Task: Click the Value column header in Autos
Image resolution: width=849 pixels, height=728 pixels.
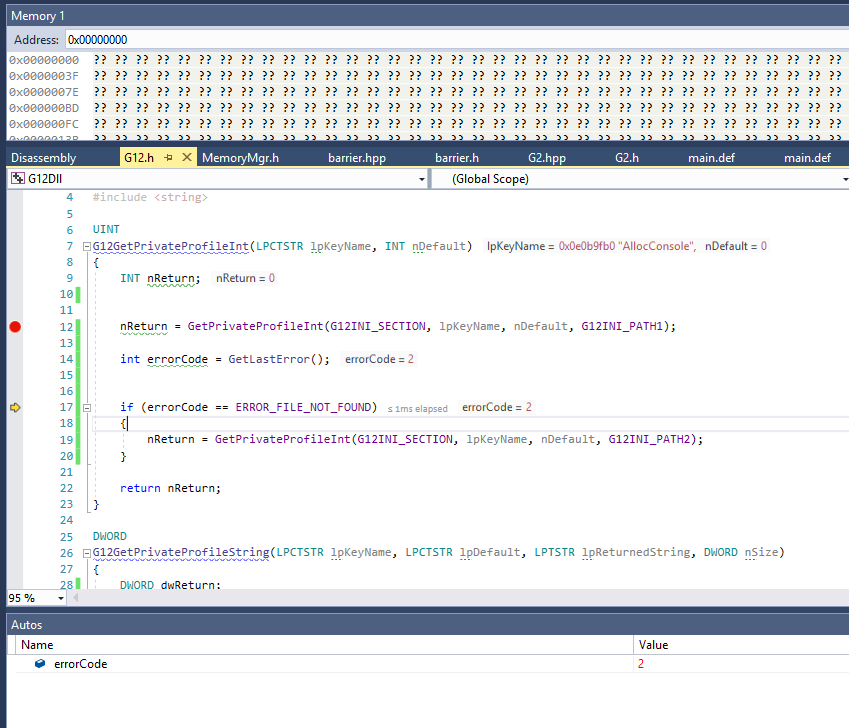Action: (654, 645)
